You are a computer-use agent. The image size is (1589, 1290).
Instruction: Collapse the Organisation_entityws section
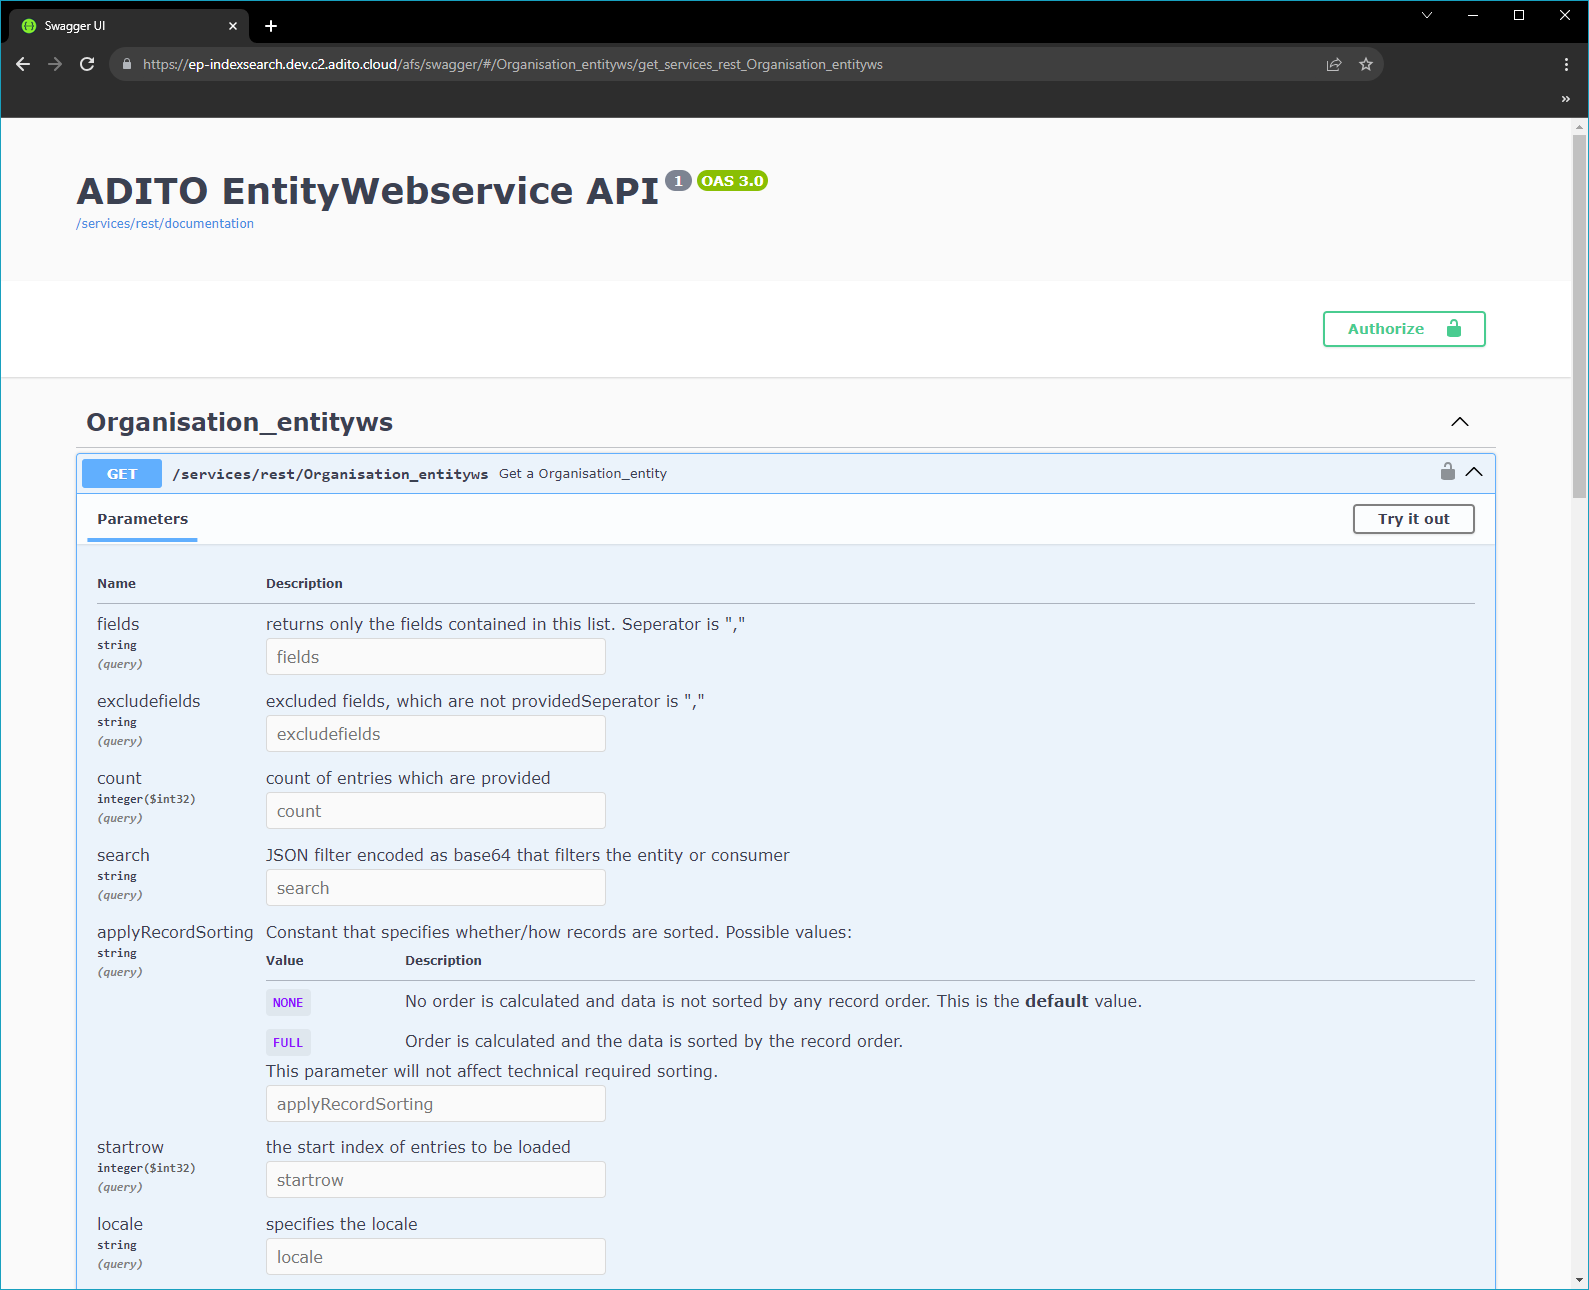(1460, 422)
